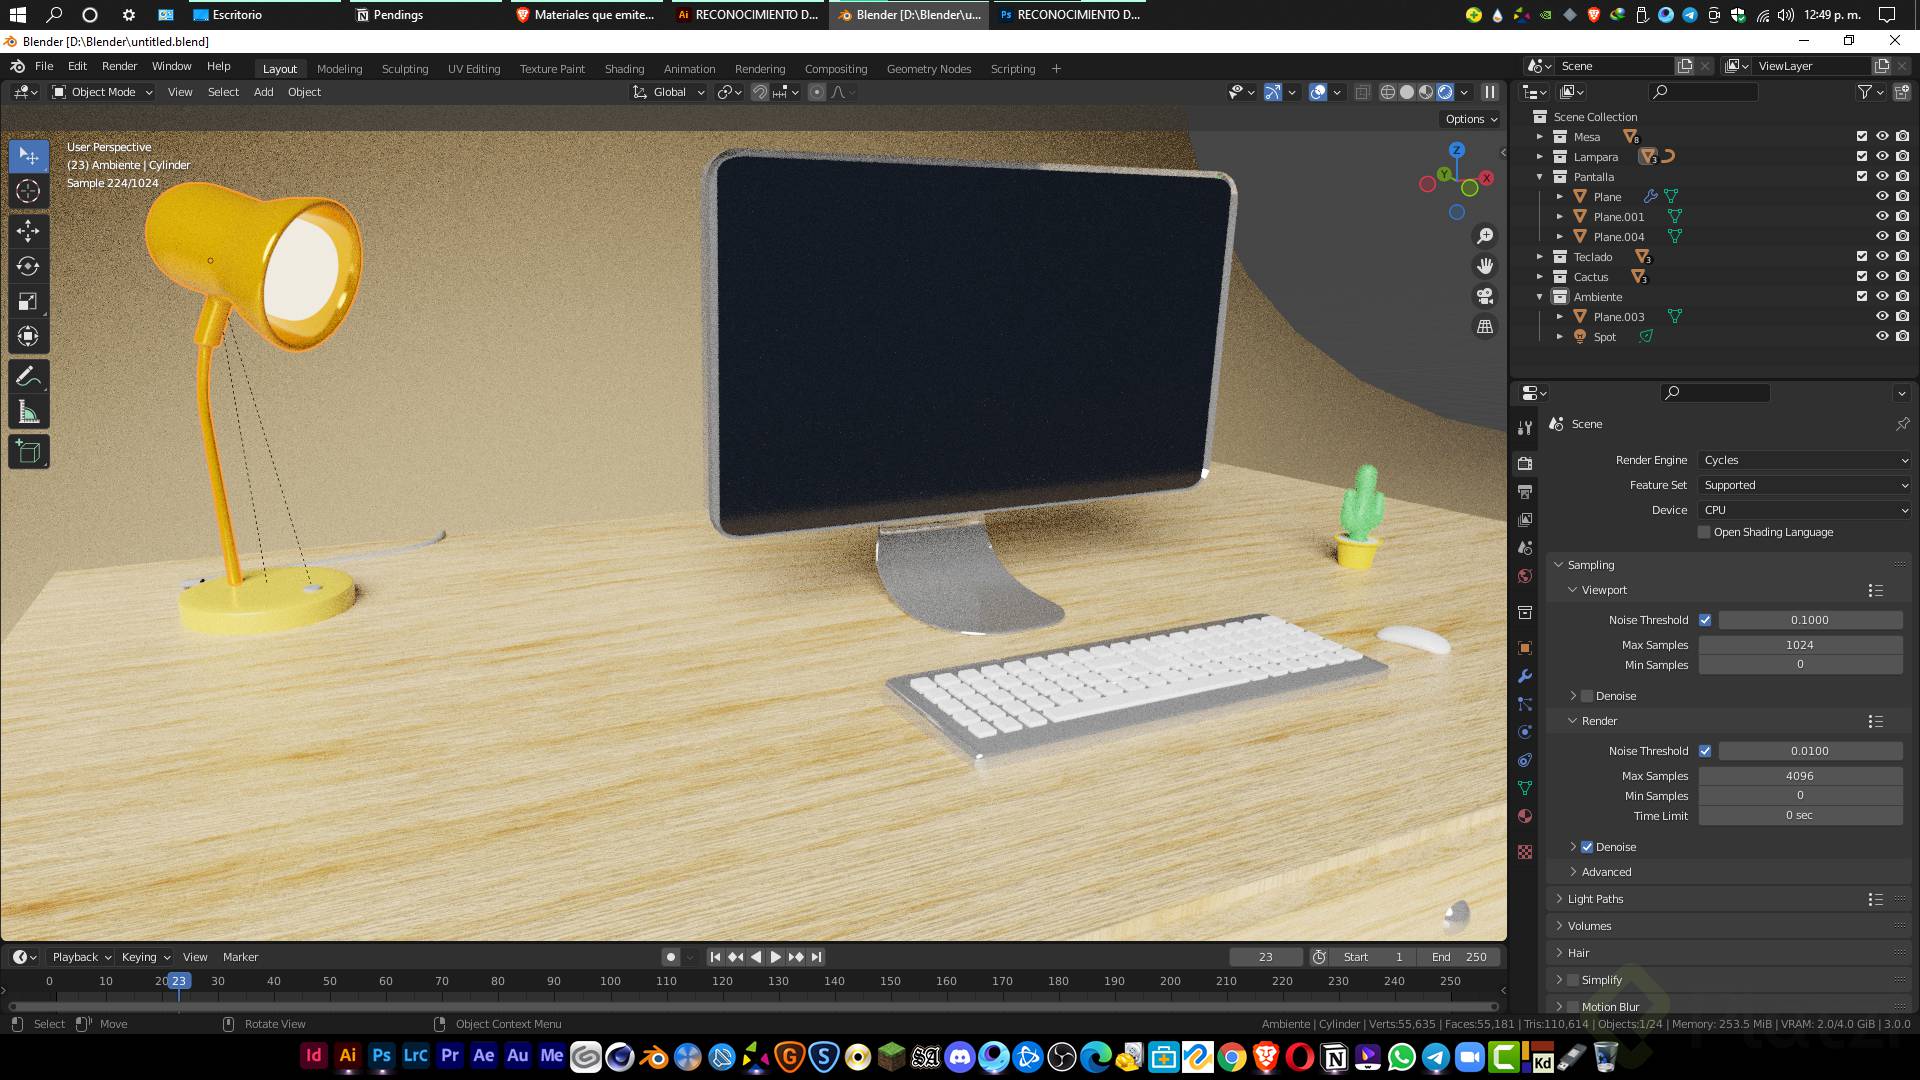Image resolution: width=1920 pixels, height=1080 pixels.
Task: Activate the Annotate tool
Action: pos(28,377)
